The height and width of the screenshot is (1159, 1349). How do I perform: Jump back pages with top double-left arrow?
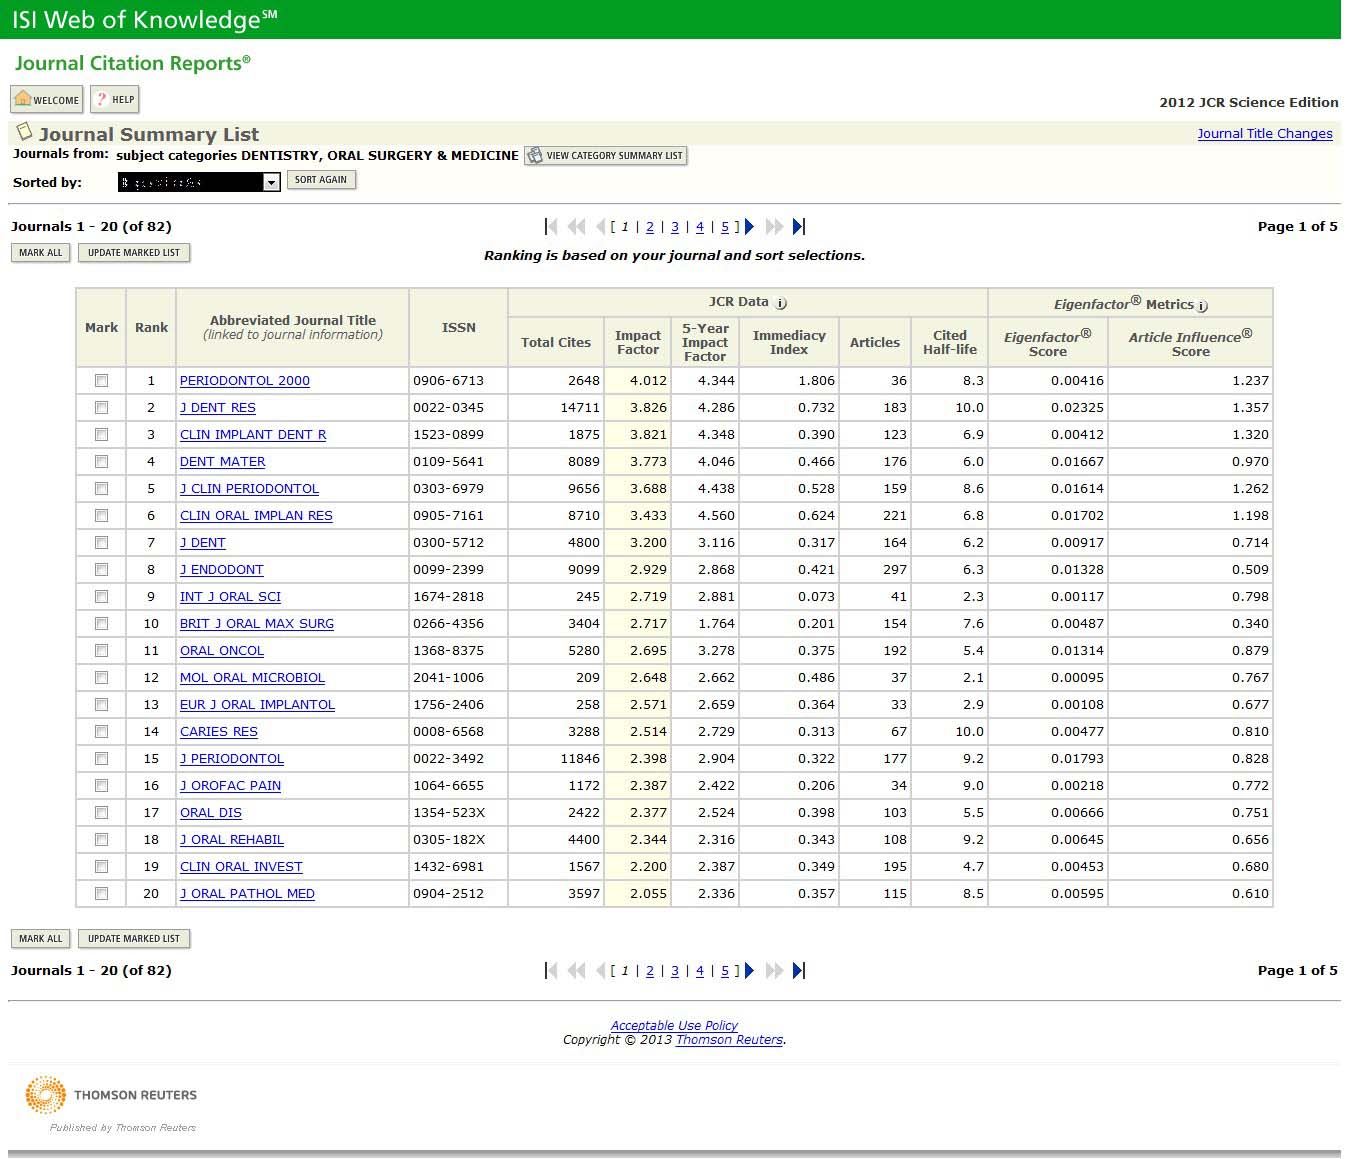tap(576, 227)
